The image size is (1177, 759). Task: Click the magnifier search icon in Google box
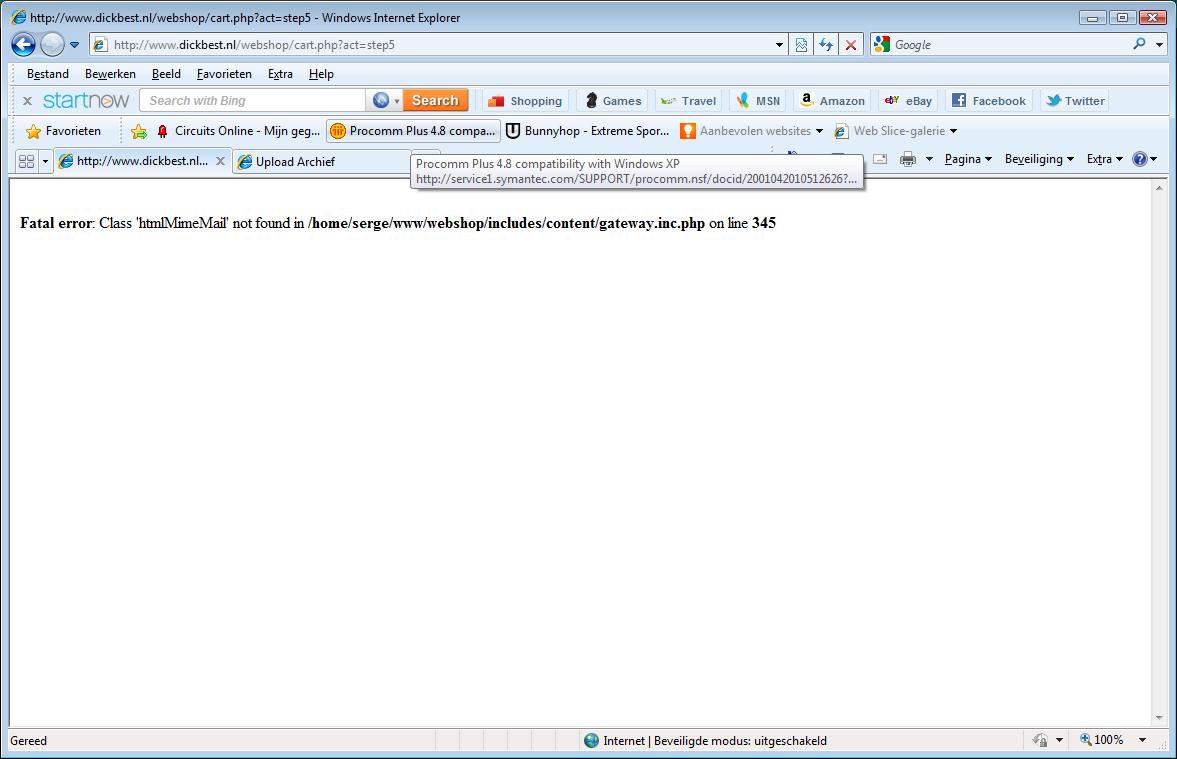pyautogui.click(x=1139, y=44)
